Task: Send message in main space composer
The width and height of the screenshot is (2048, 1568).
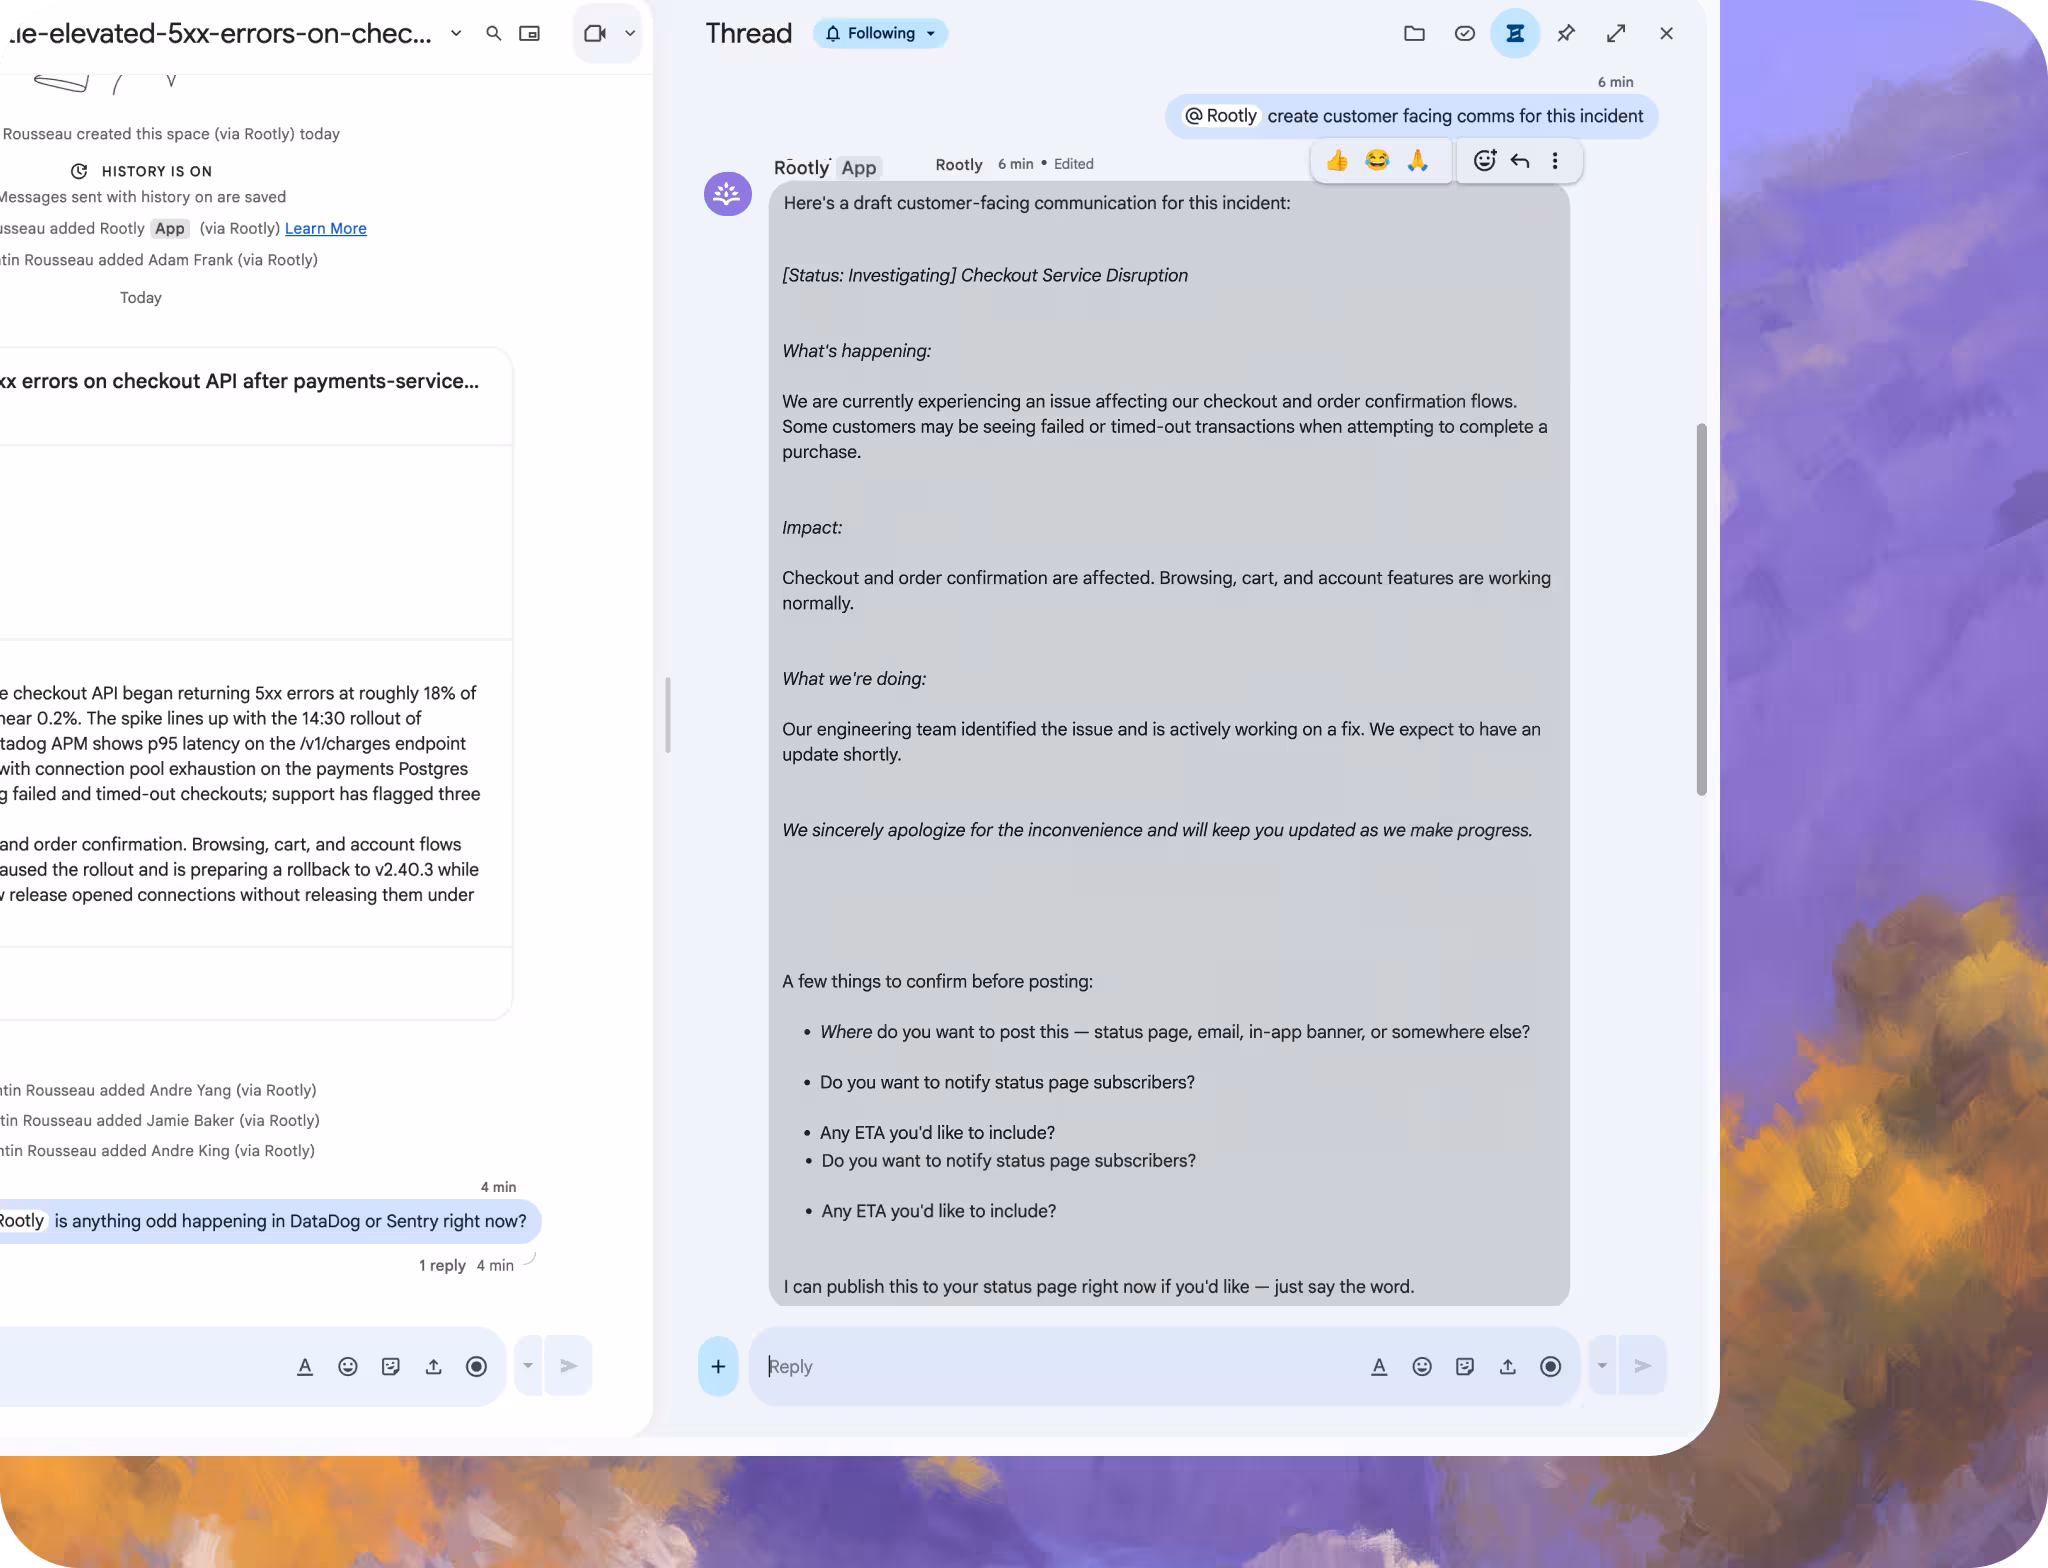Action: coord(568,1365)
